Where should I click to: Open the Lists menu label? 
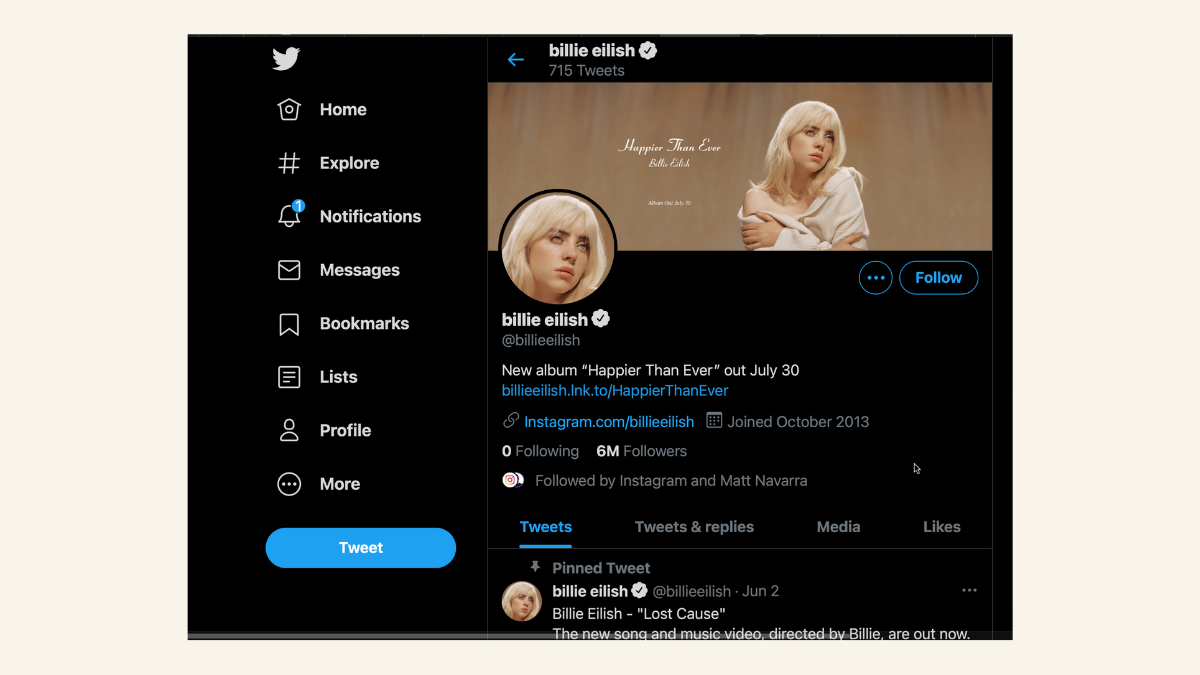338,377
